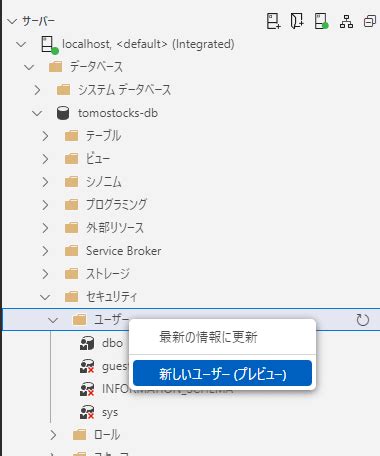Click the INFORMATION_SCHEMA disabled-user icon

coord(87,389)
